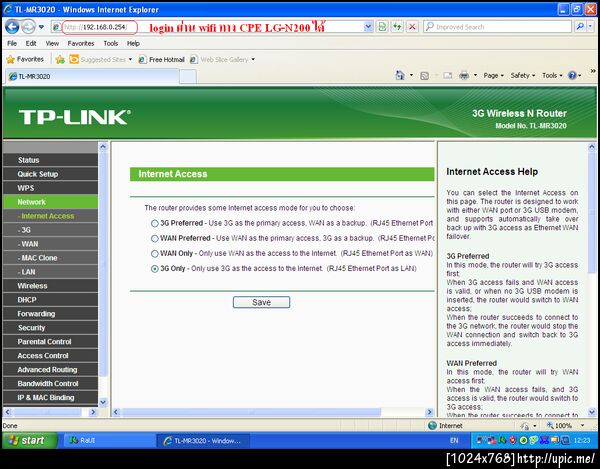Select the 3G Only radio button
This screenshot has height=469, width=600.
click(x=155, y=269)
